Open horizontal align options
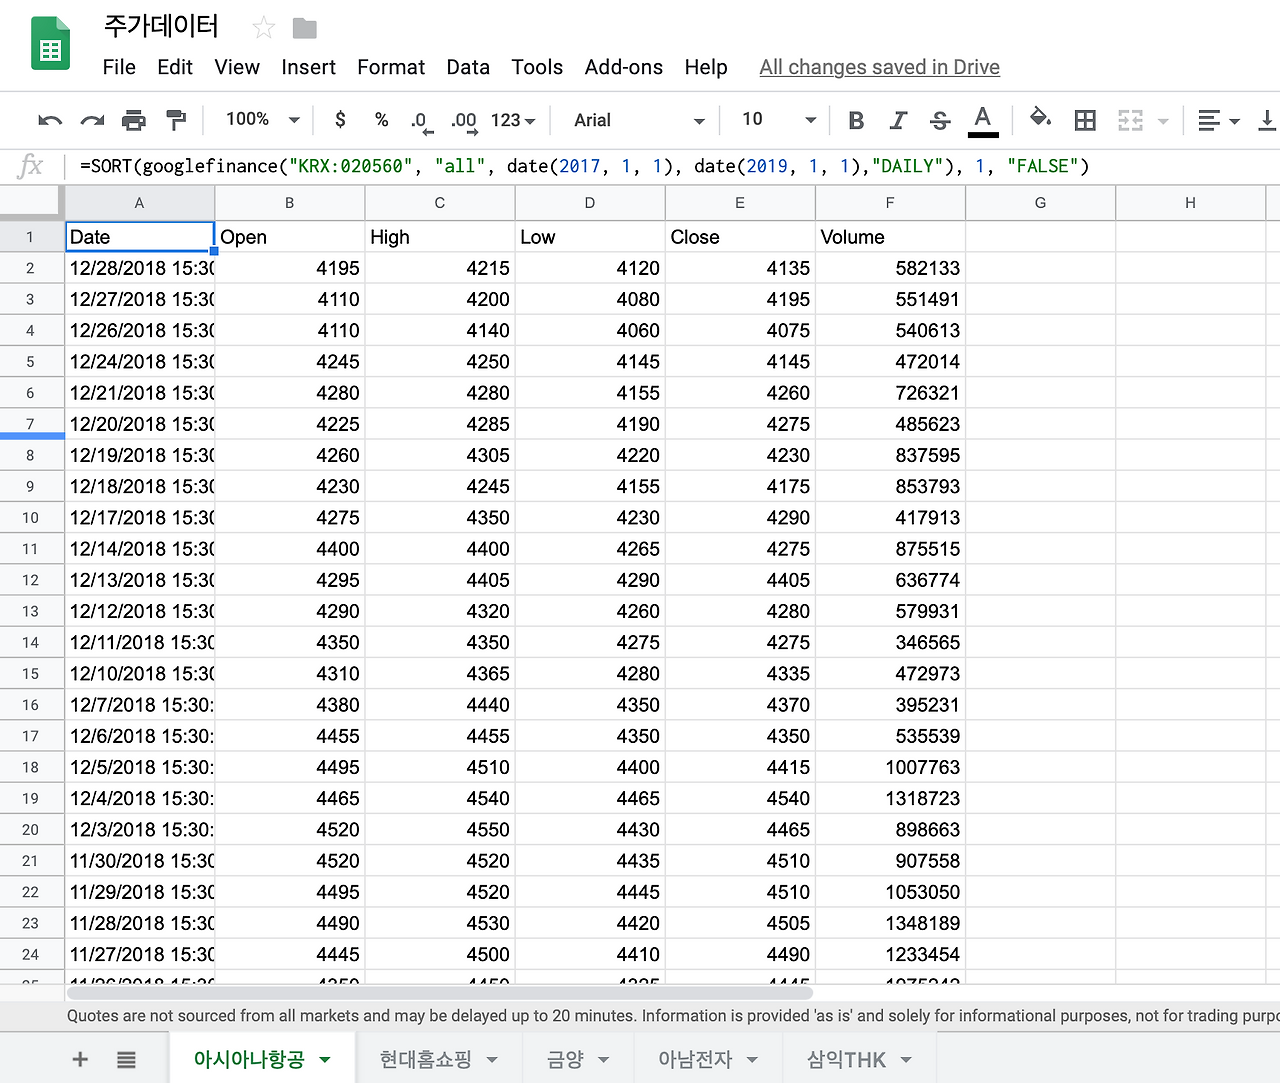The height and width of the screenshot is (1083, 1280). (1219, 121)
